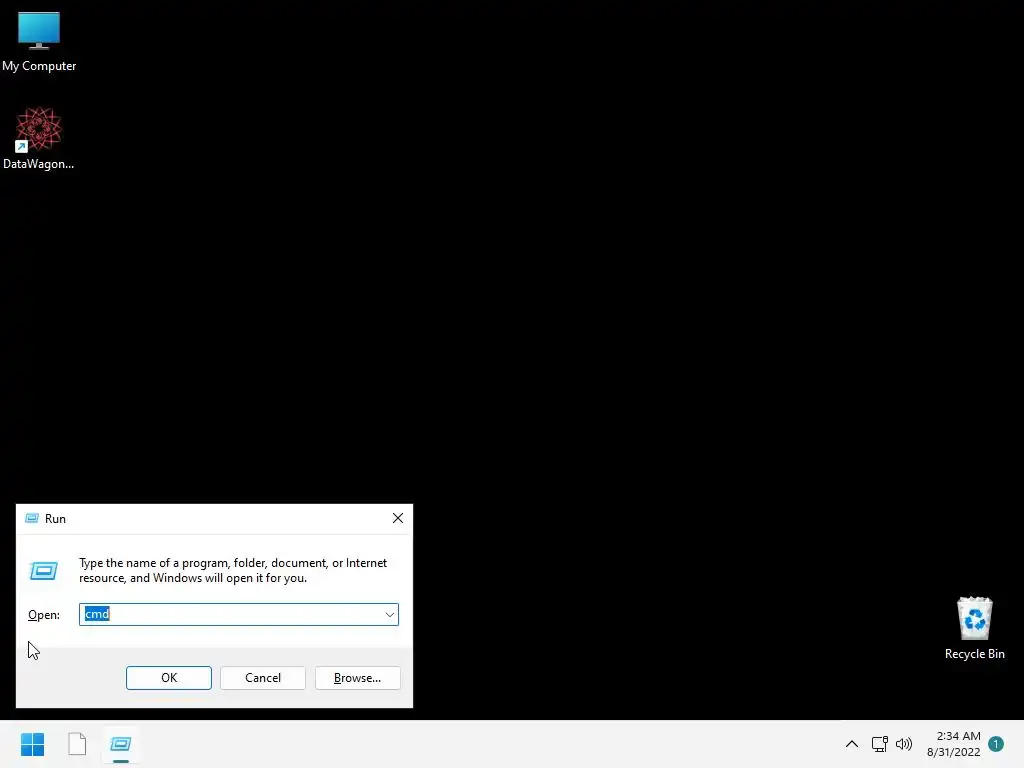1024x768 pixels.
Task: Open the clock showing 2:34 AM
Action: click(953, 744)
